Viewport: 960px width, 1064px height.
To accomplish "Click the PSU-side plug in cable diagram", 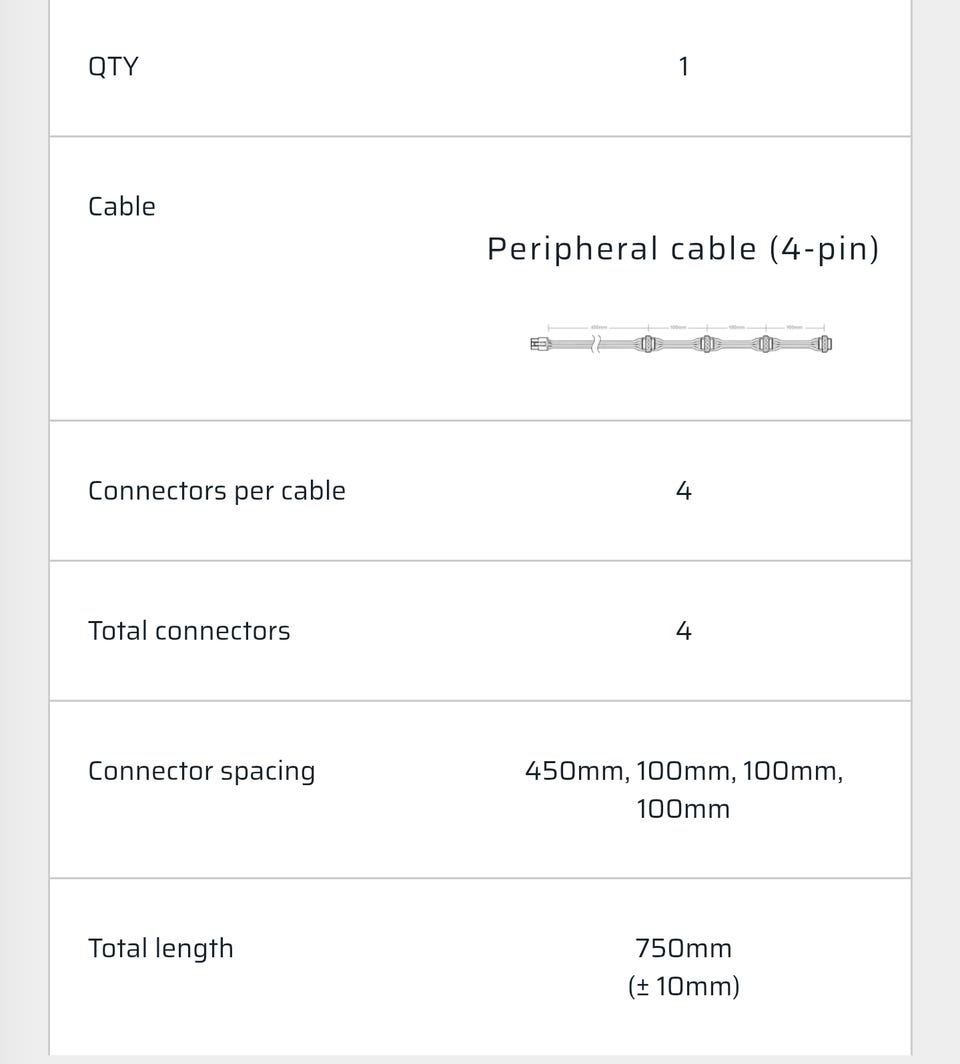I will pos(540,344).
